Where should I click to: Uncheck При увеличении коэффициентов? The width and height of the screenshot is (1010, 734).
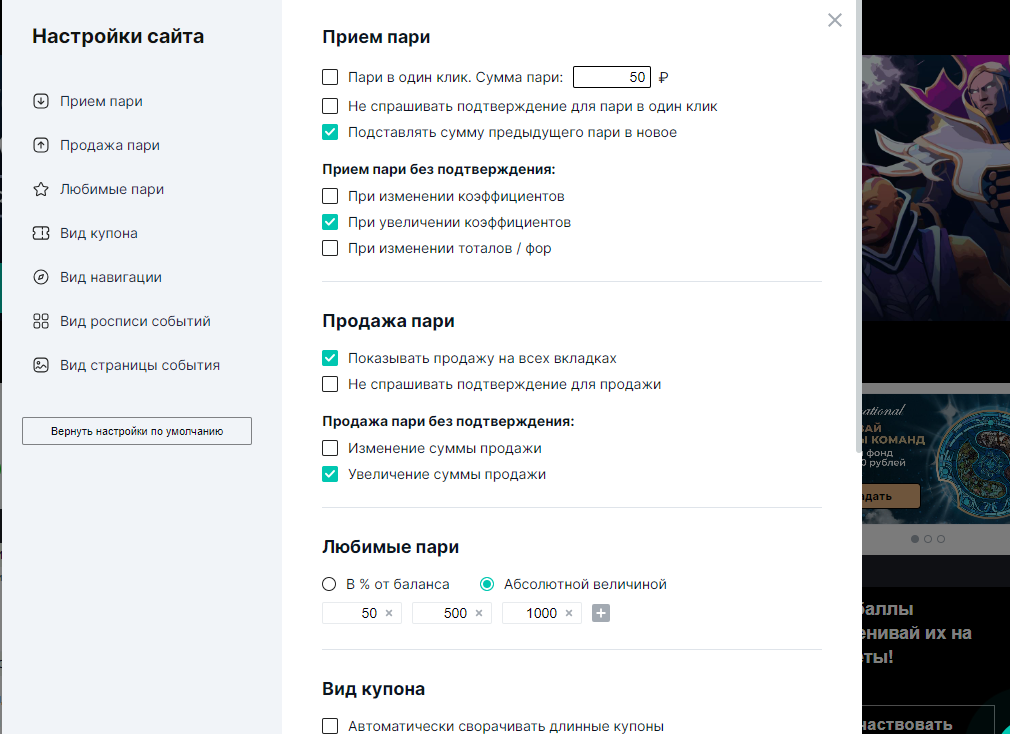coord(330,222)
